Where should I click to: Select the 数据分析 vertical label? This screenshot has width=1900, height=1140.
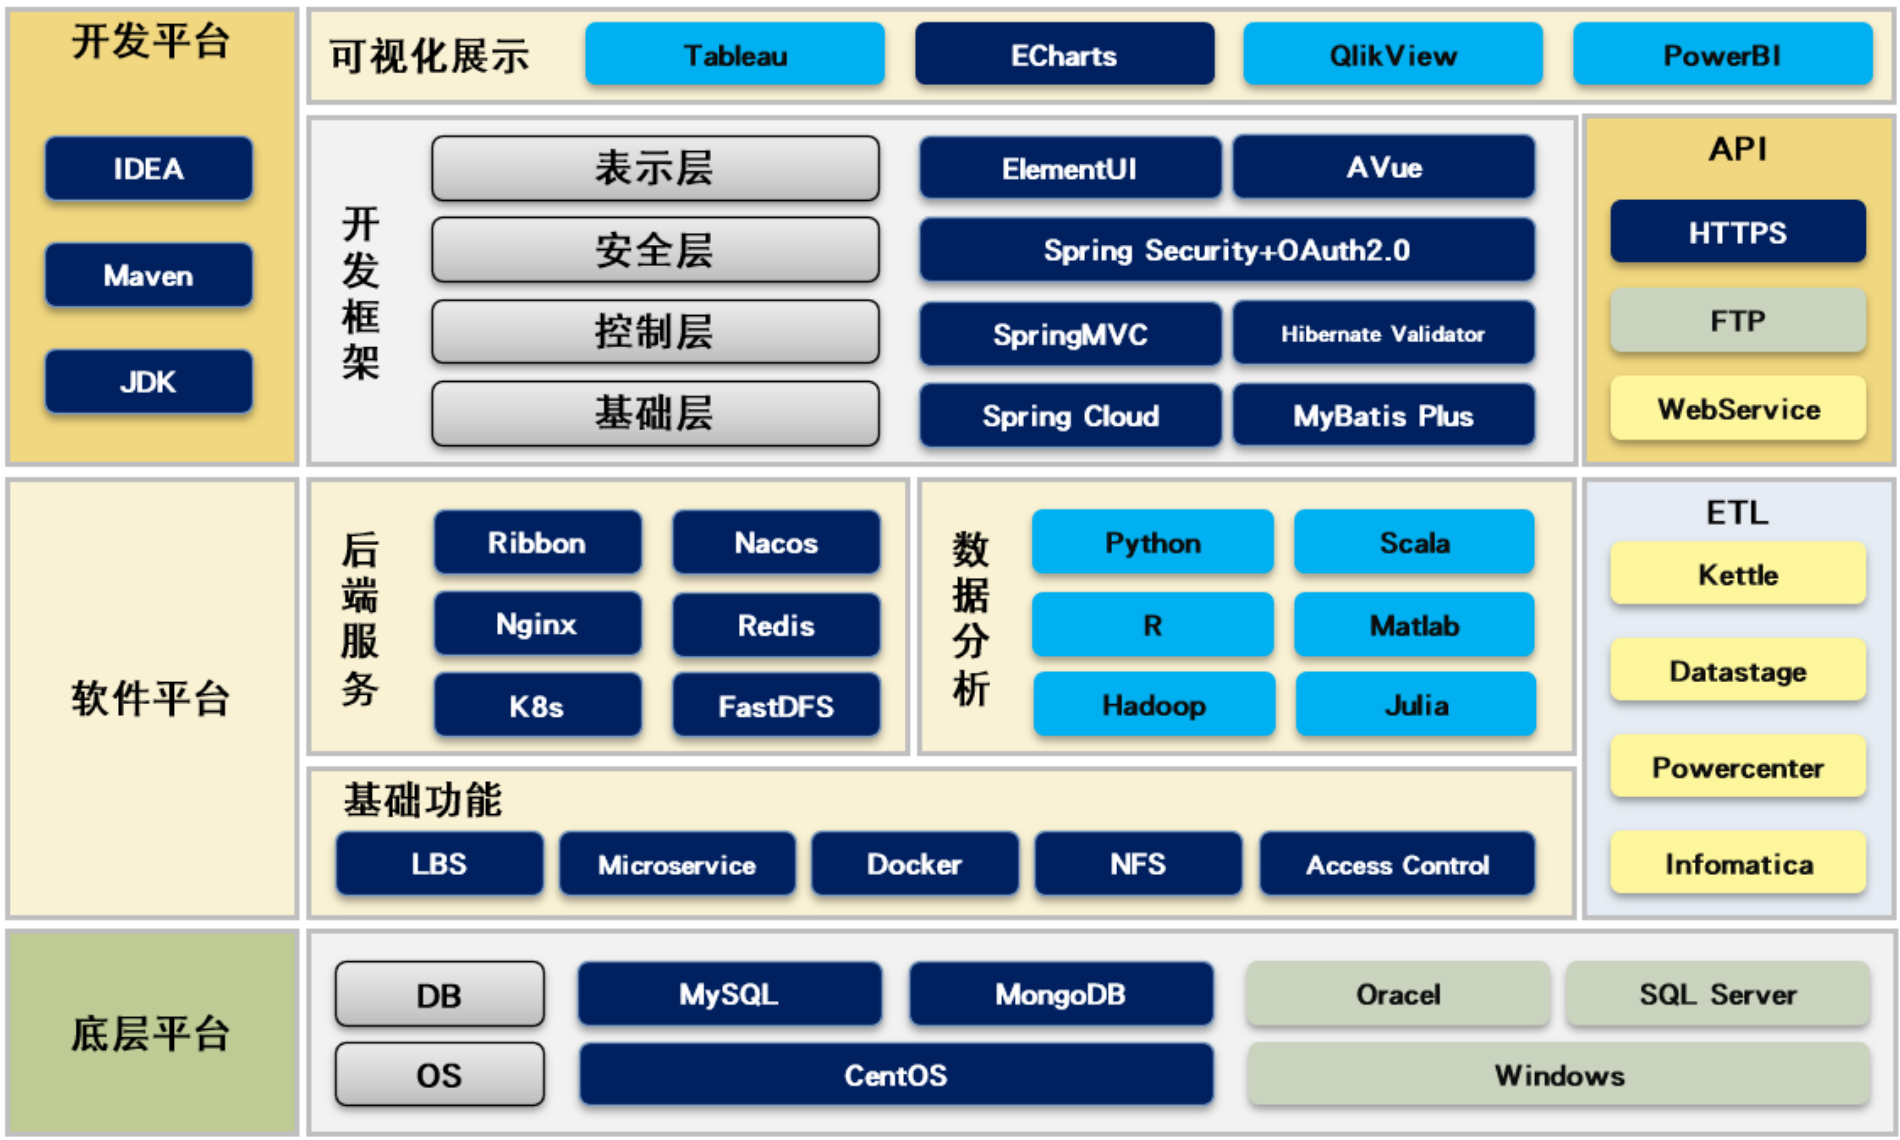pos(970,620)
